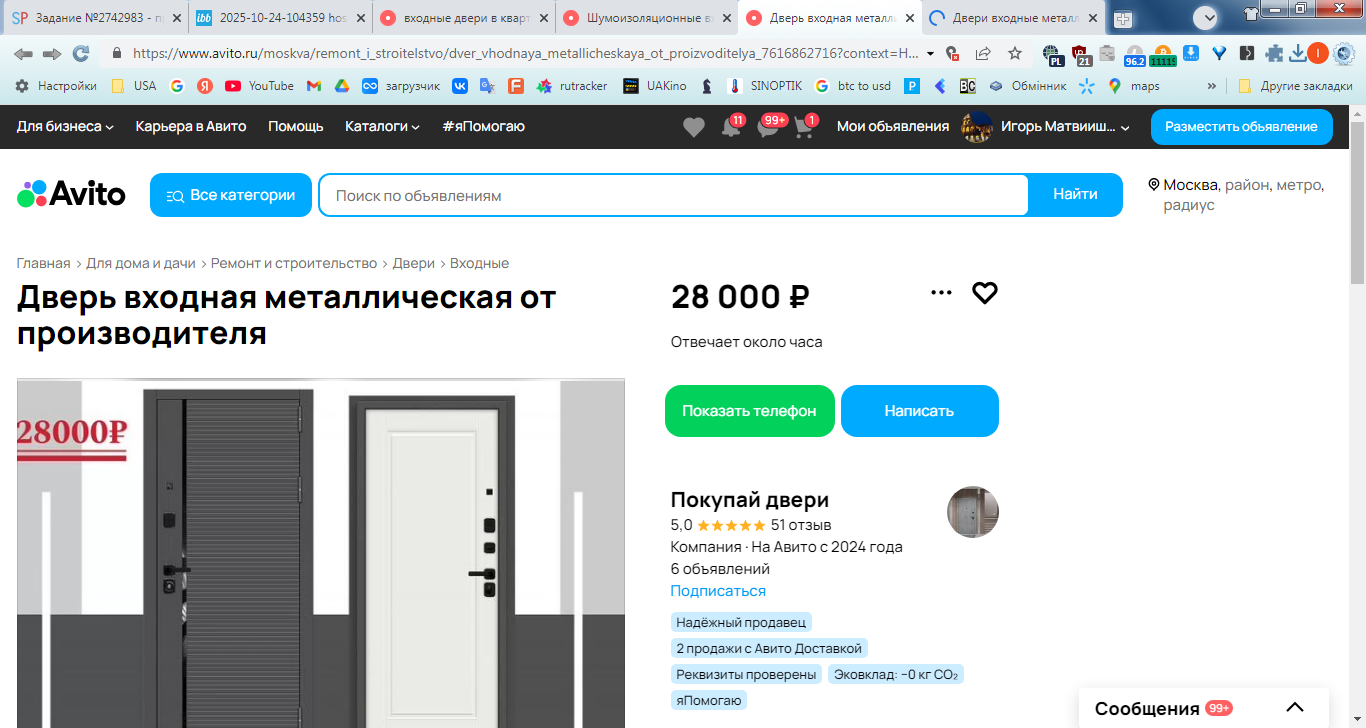The width and height of the screenshot is (1366, 728).
Task: Open Мои объявления in the header
Action: point(893,126)
